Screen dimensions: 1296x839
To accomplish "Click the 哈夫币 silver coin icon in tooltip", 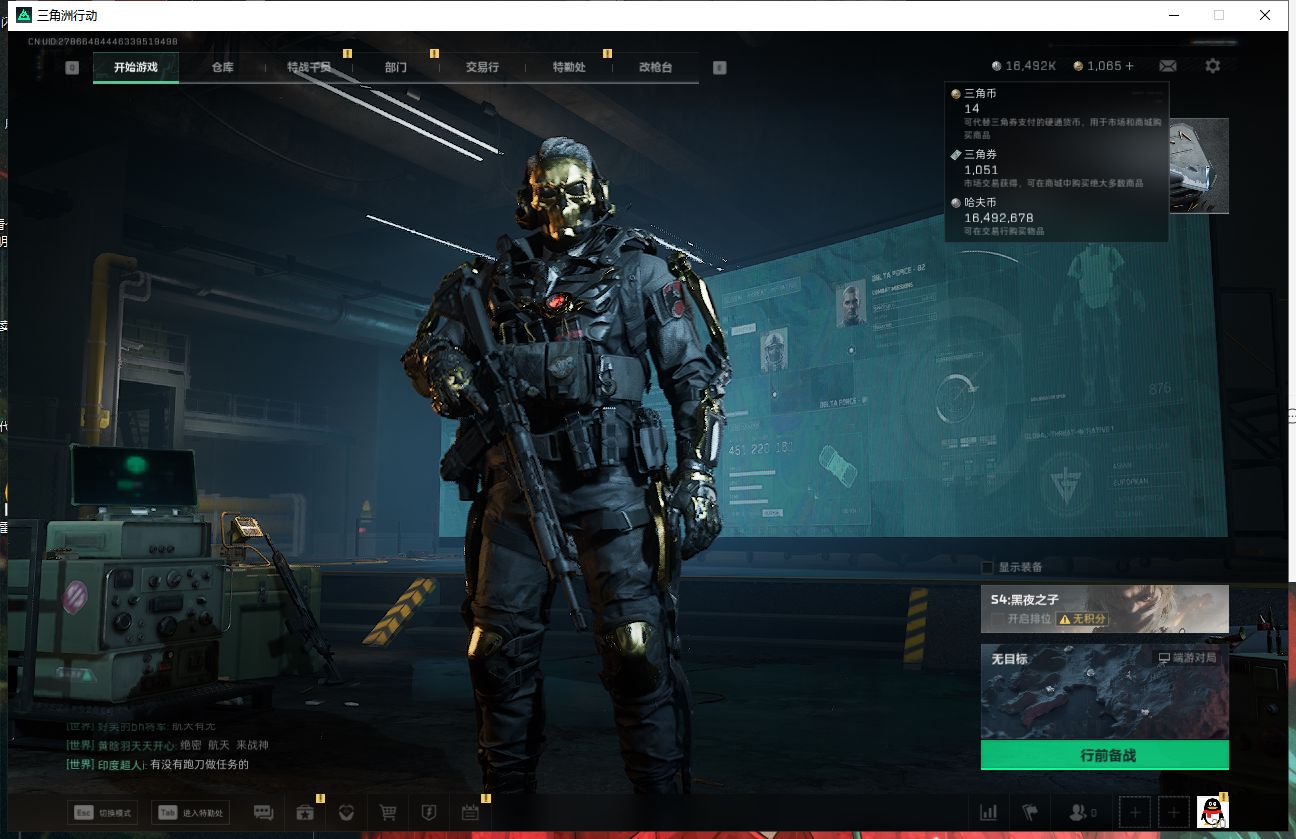I will 955,202.
